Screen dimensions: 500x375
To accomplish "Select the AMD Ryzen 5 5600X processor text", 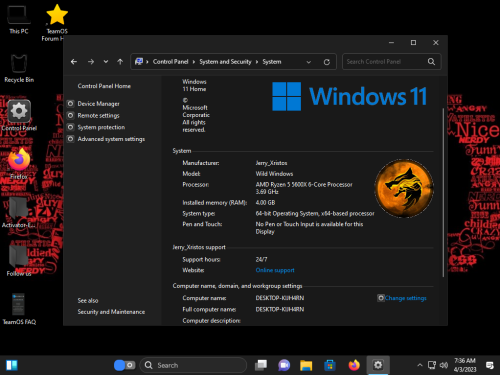I will pos(304,188).
